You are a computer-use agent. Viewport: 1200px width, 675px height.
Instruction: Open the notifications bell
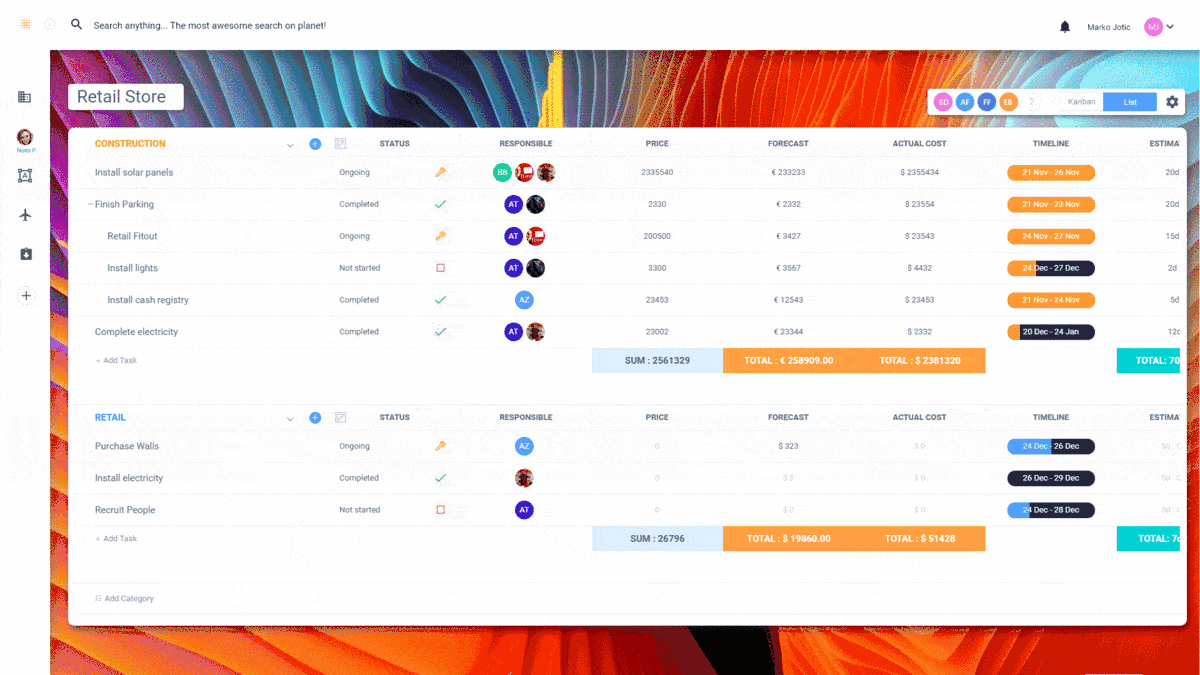click(x=1065, y=27)
